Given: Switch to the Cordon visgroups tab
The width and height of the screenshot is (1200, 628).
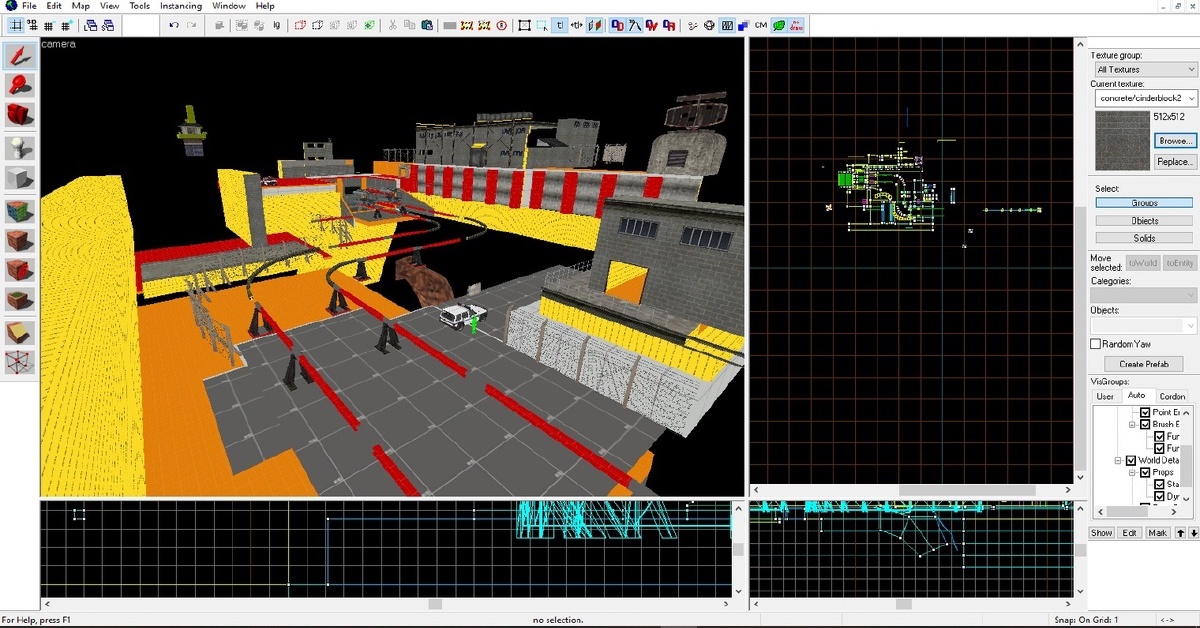Looking at the screenshot, I should 1172,396.
